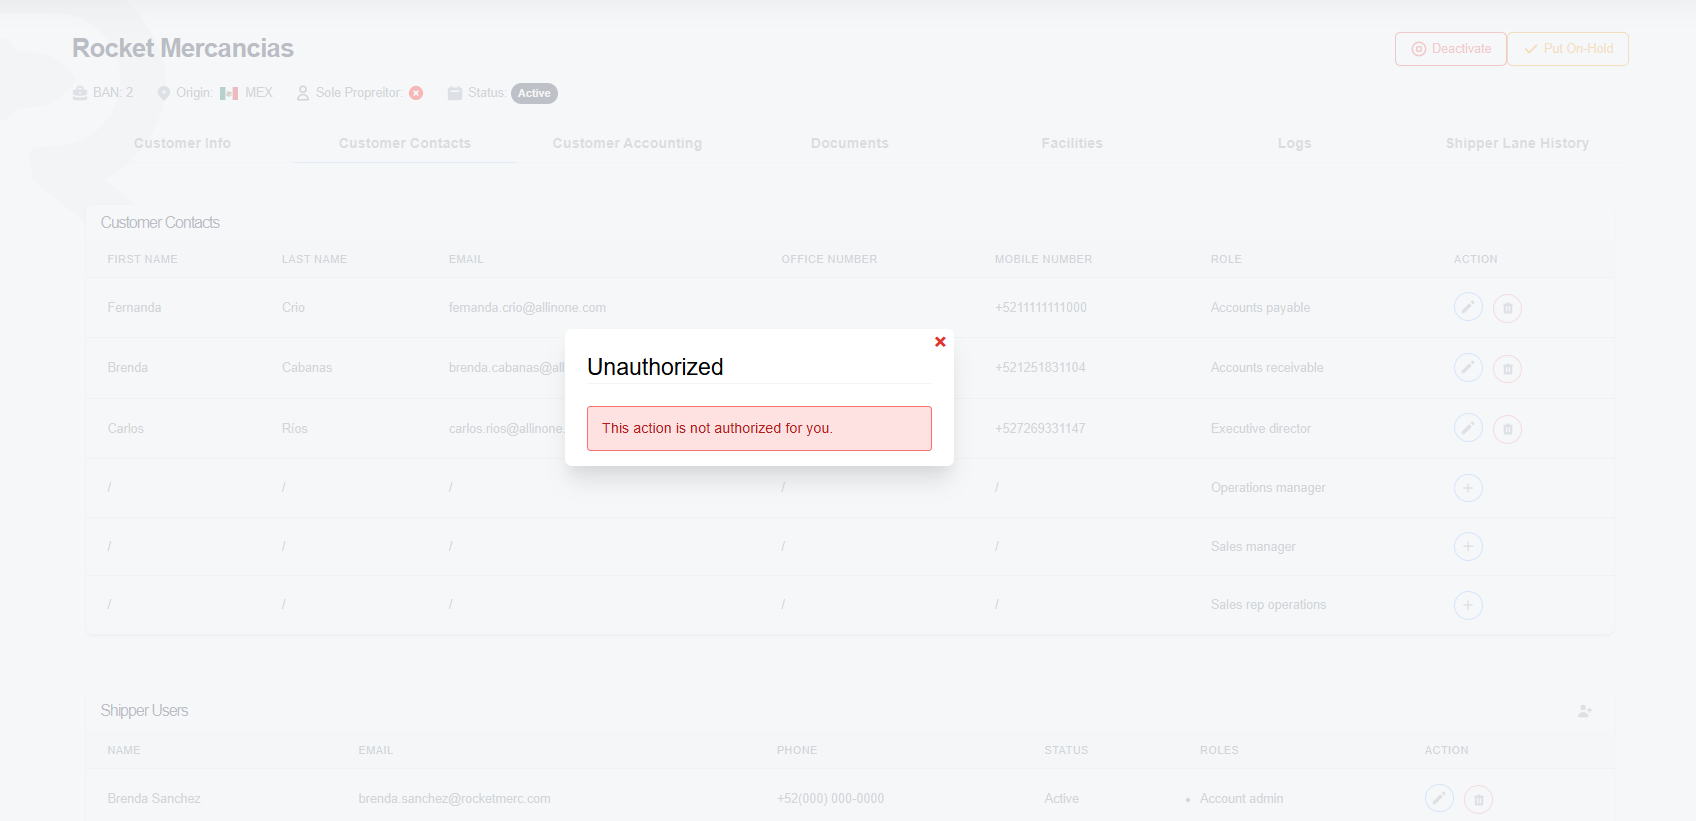Close the Unauthorized dialog with red X
The image size is (1696, 821).
(940, 342)
